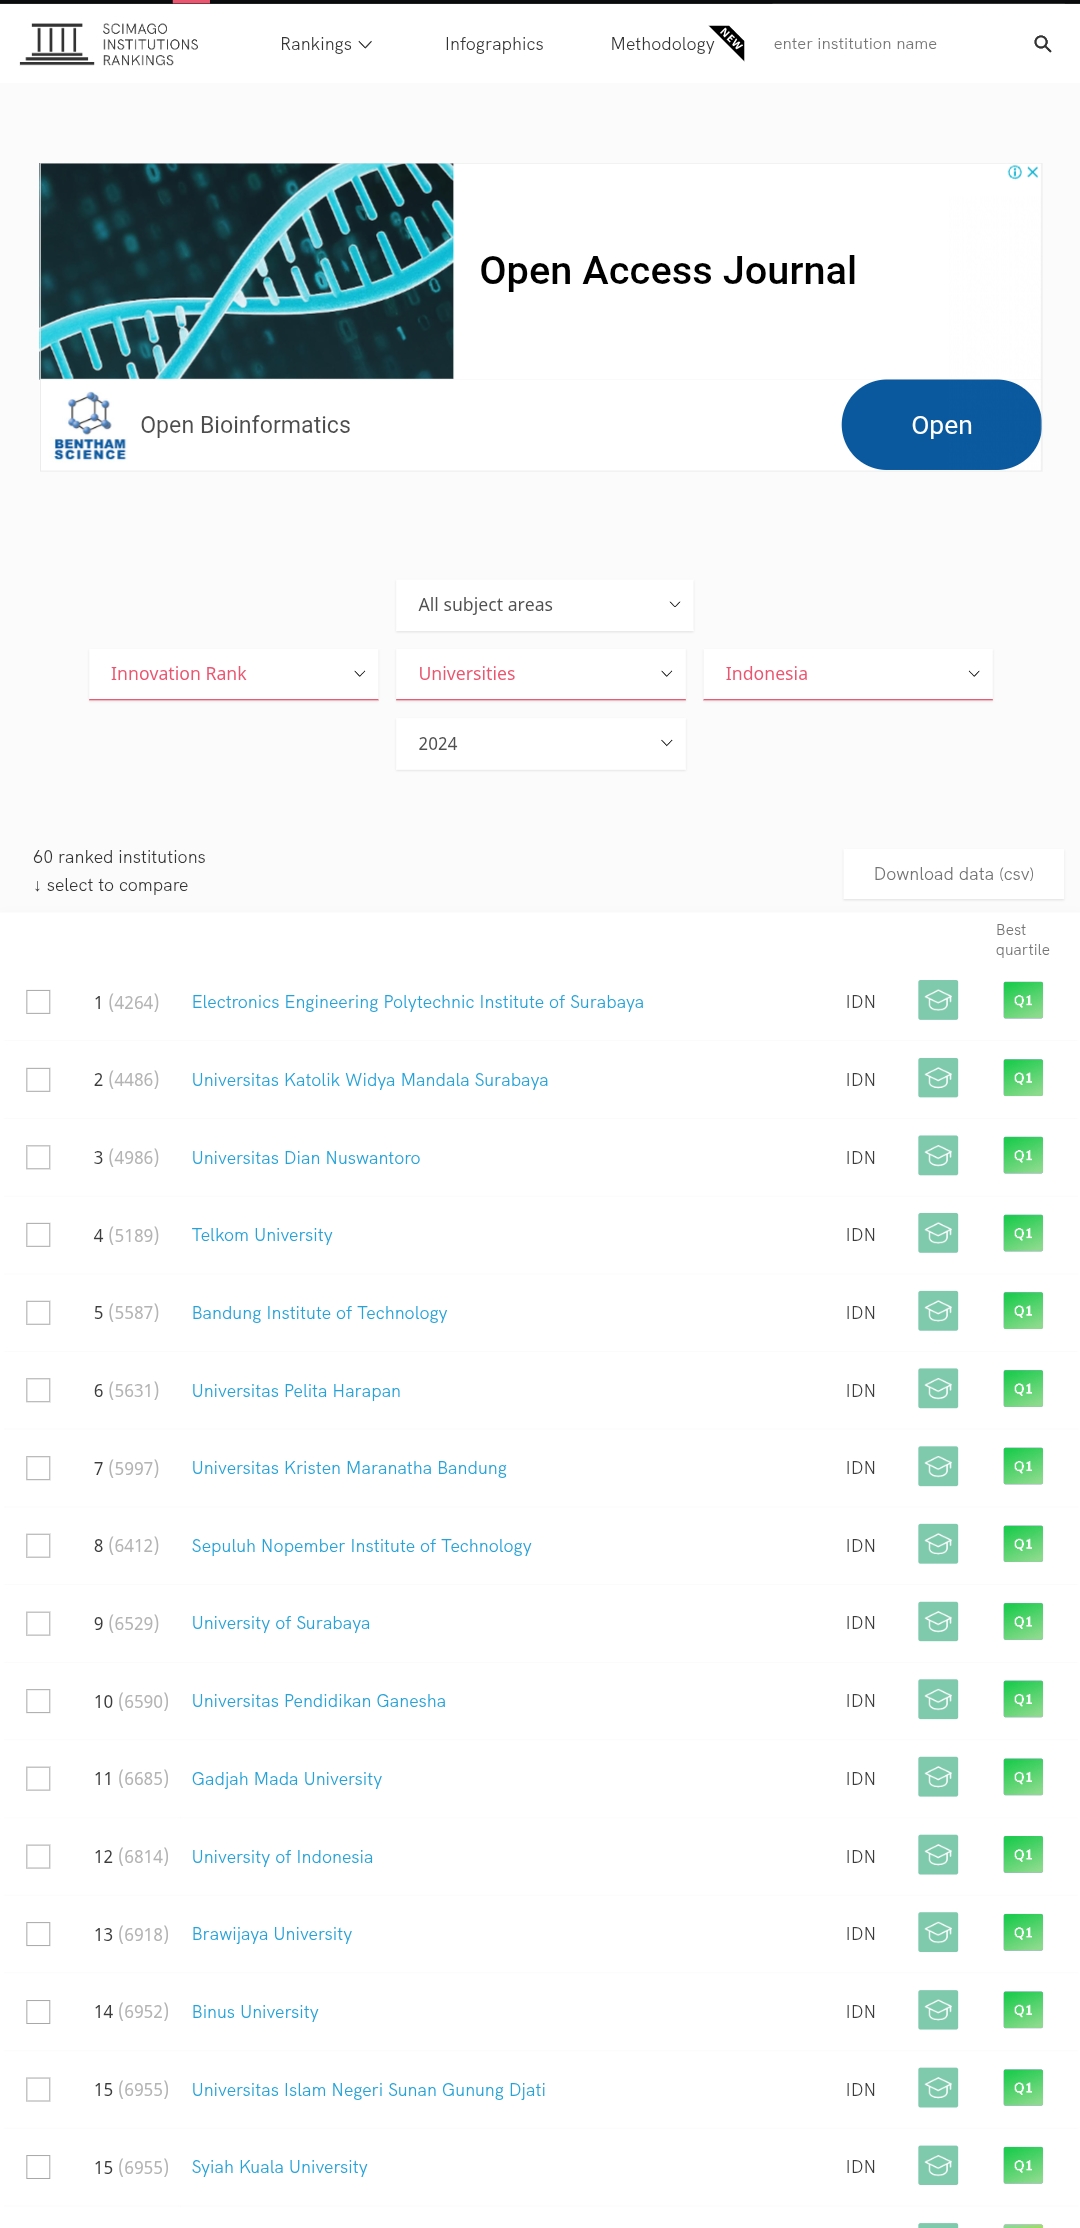Click graduation cap icon for Gadjah Mada University
The width and height of the screenshot is (1080, 2228).
click(x=937, y=1777)
